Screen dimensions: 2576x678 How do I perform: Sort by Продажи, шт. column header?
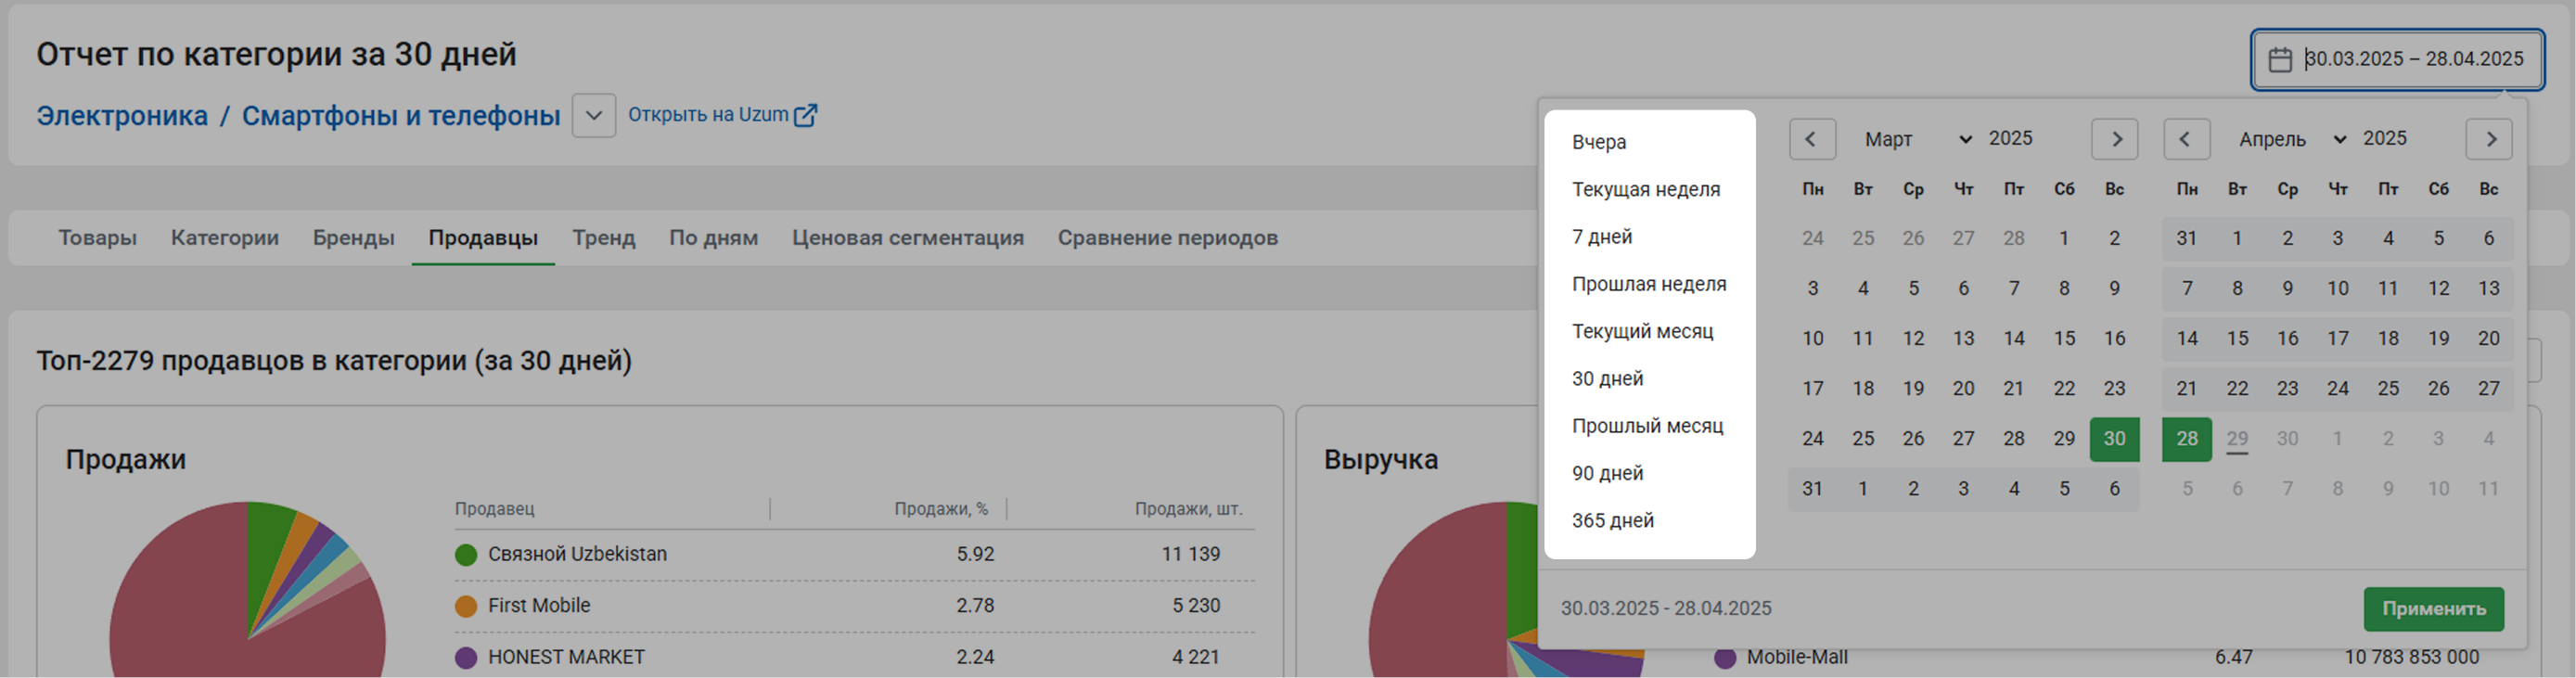tap(1188, 509)
